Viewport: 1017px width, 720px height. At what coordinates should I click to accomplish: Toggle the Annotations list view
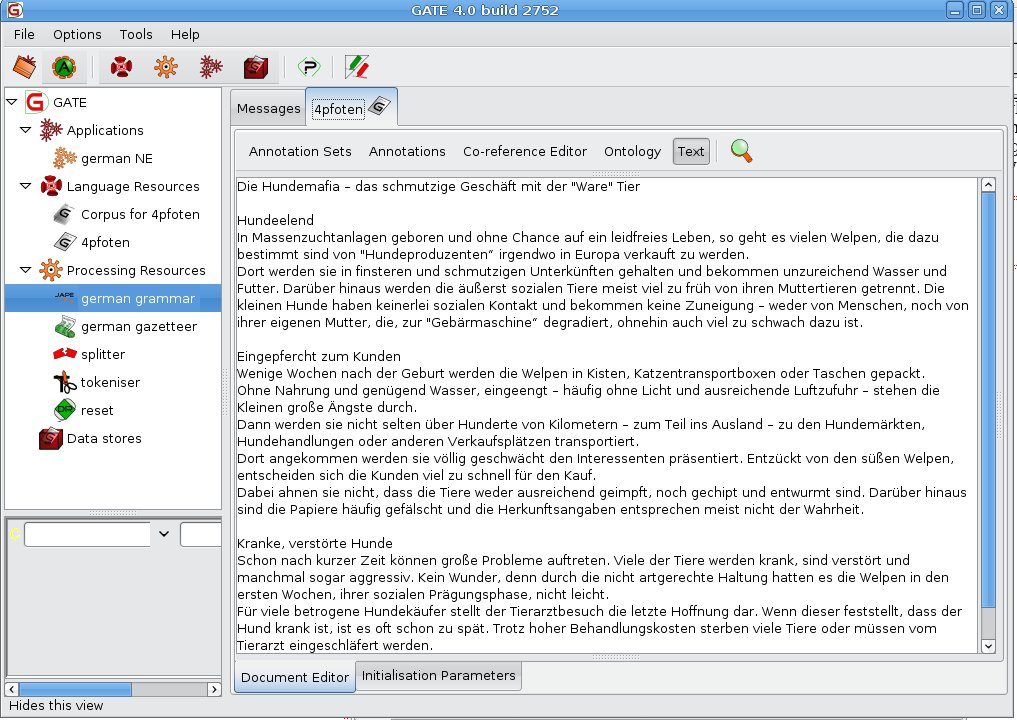point(407,151)
